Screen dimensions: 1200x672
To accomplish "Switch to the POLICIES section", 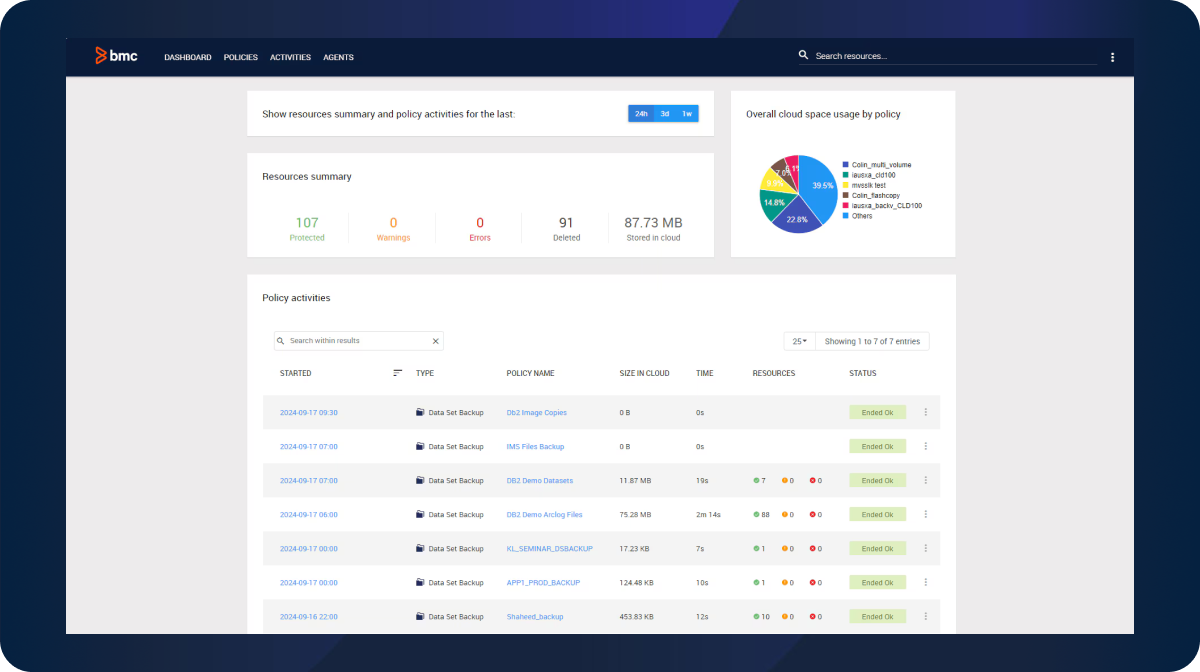I will point(240,57).
